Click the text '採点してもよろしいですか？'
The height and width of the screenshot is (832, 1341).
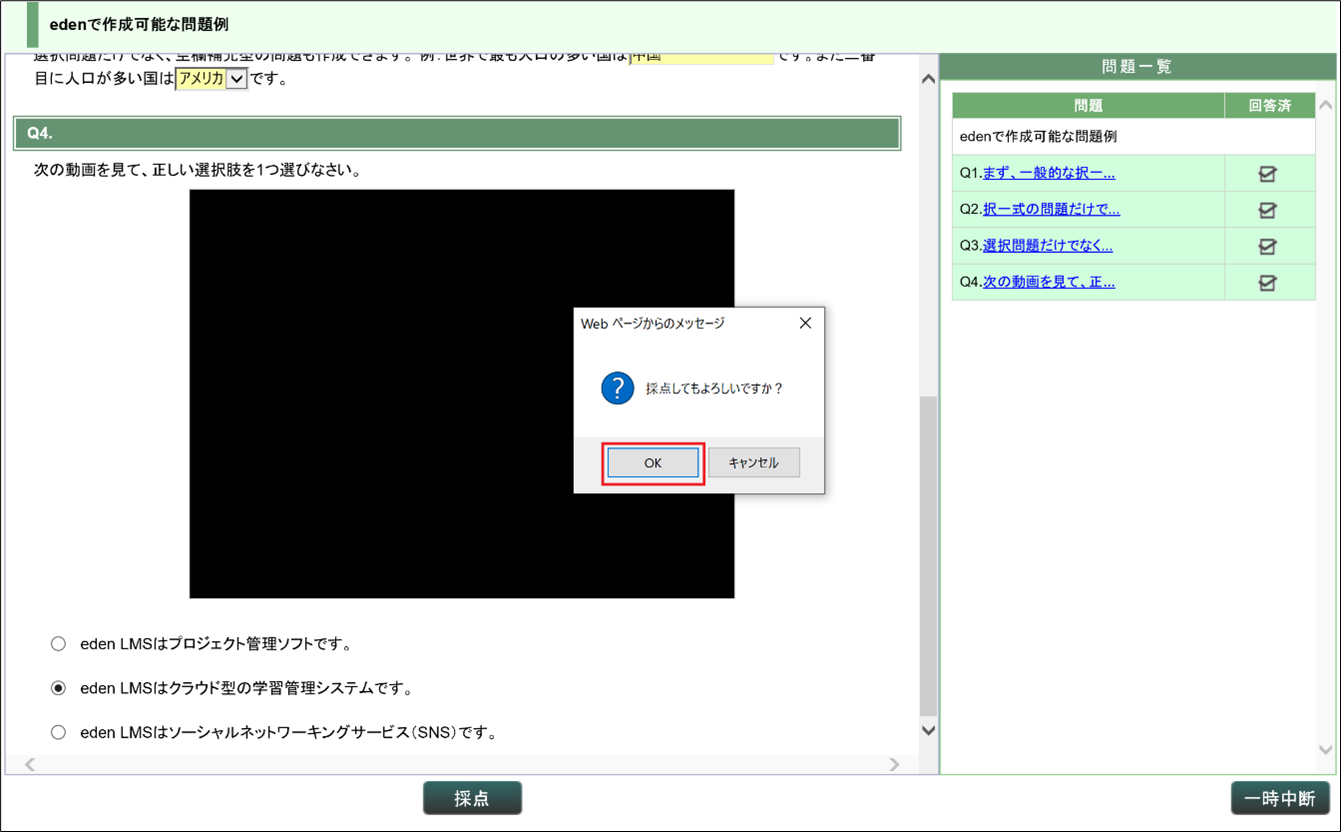(715, 388)
